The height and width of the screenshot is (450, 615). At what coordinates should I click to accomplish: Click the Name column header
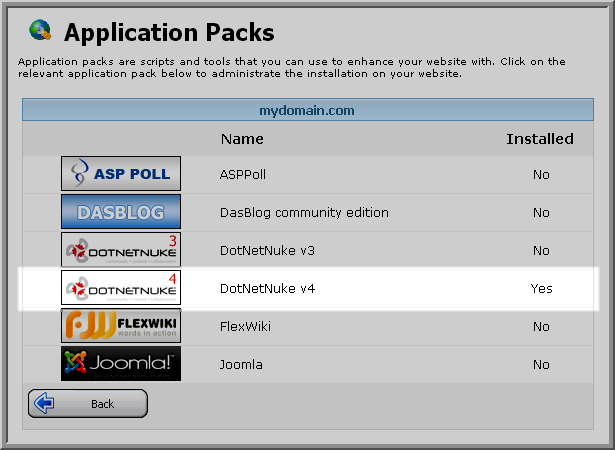coord(242,139)
